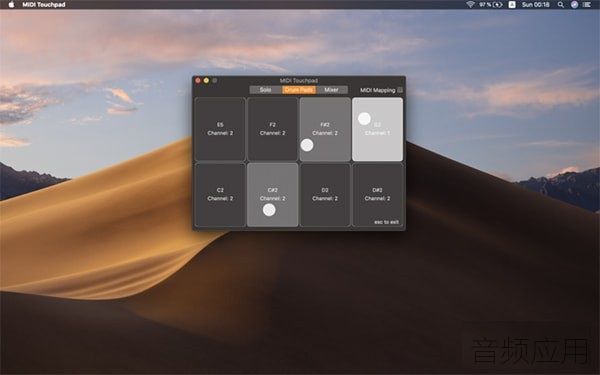600x375 pixels.
Task: Launch Siri from the menu bar
Action: point(574,5)
